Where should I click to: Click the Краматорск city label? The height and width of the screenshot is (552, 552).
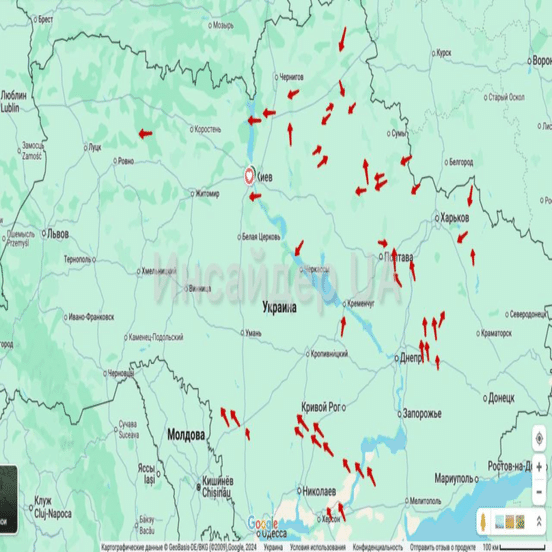496,333
